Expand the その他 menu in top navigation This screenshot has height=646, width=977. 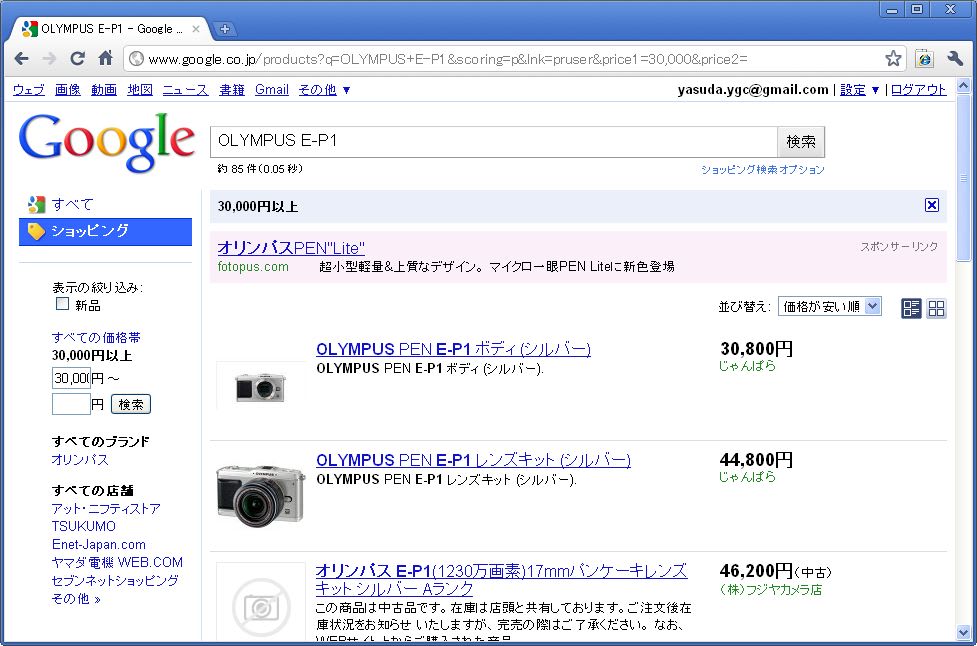(x=324, y=90)
